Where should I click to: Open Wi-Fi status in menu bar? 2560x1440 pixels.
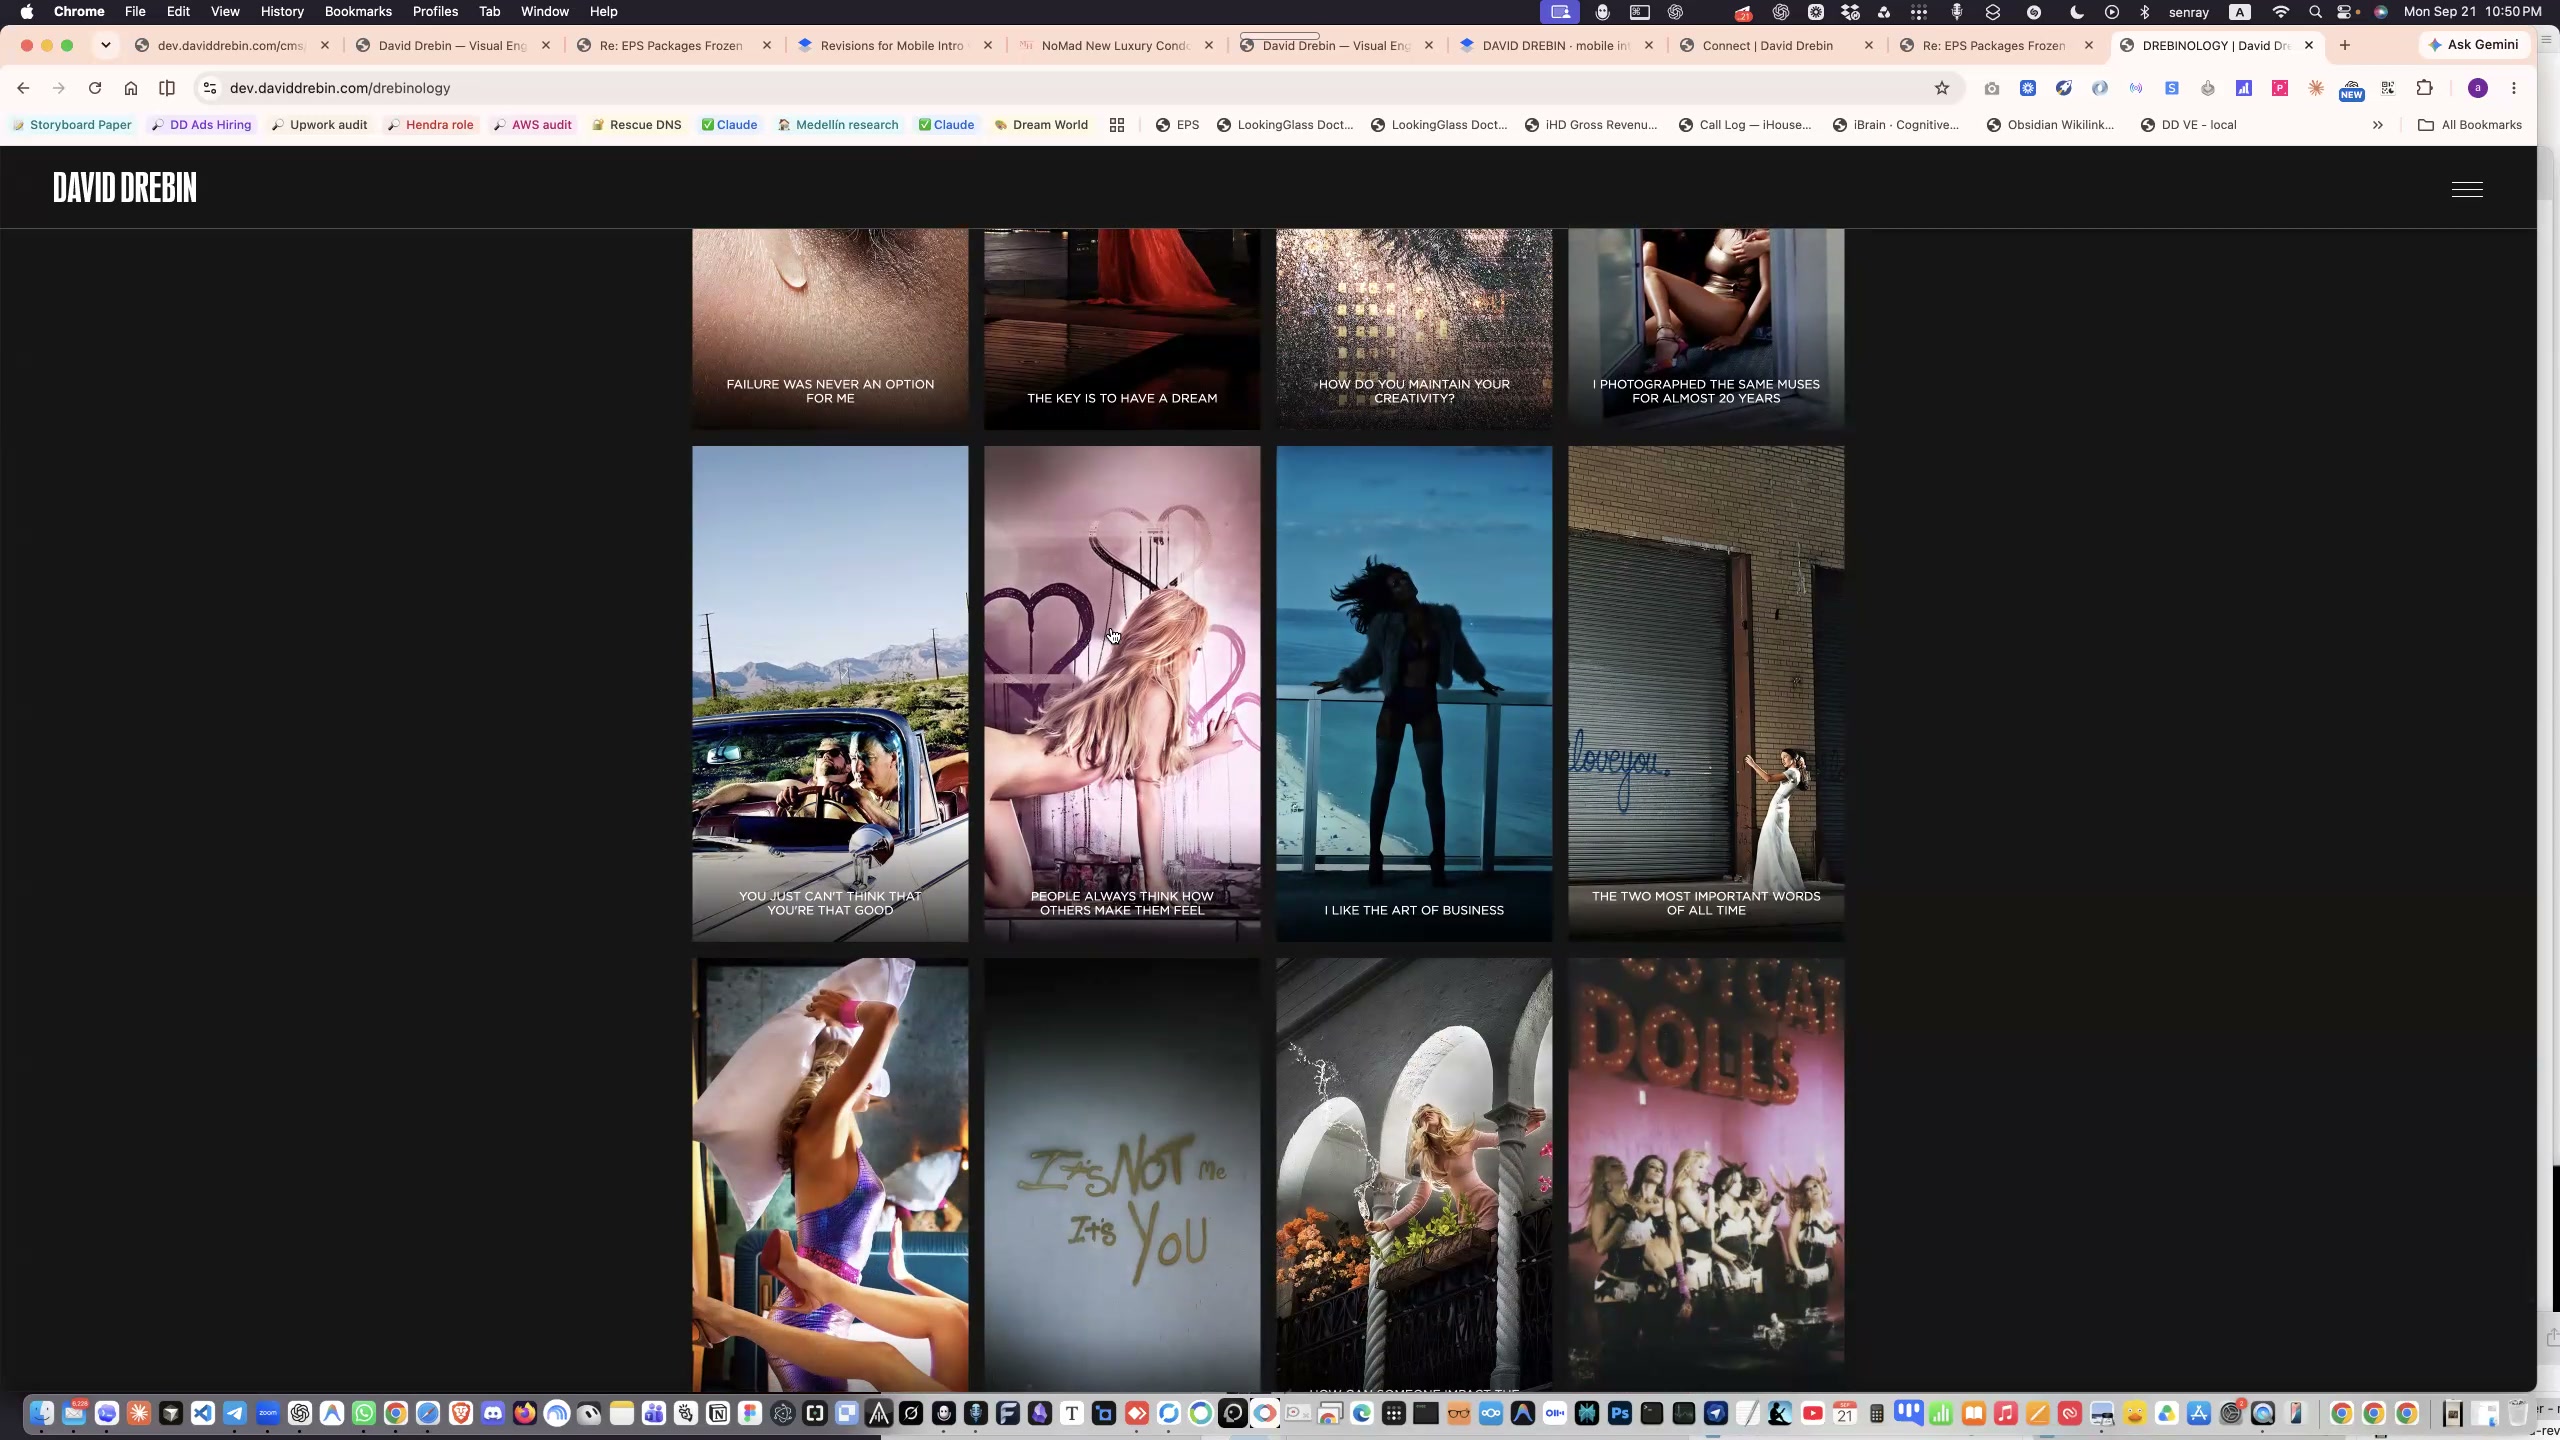point(2281,12)
